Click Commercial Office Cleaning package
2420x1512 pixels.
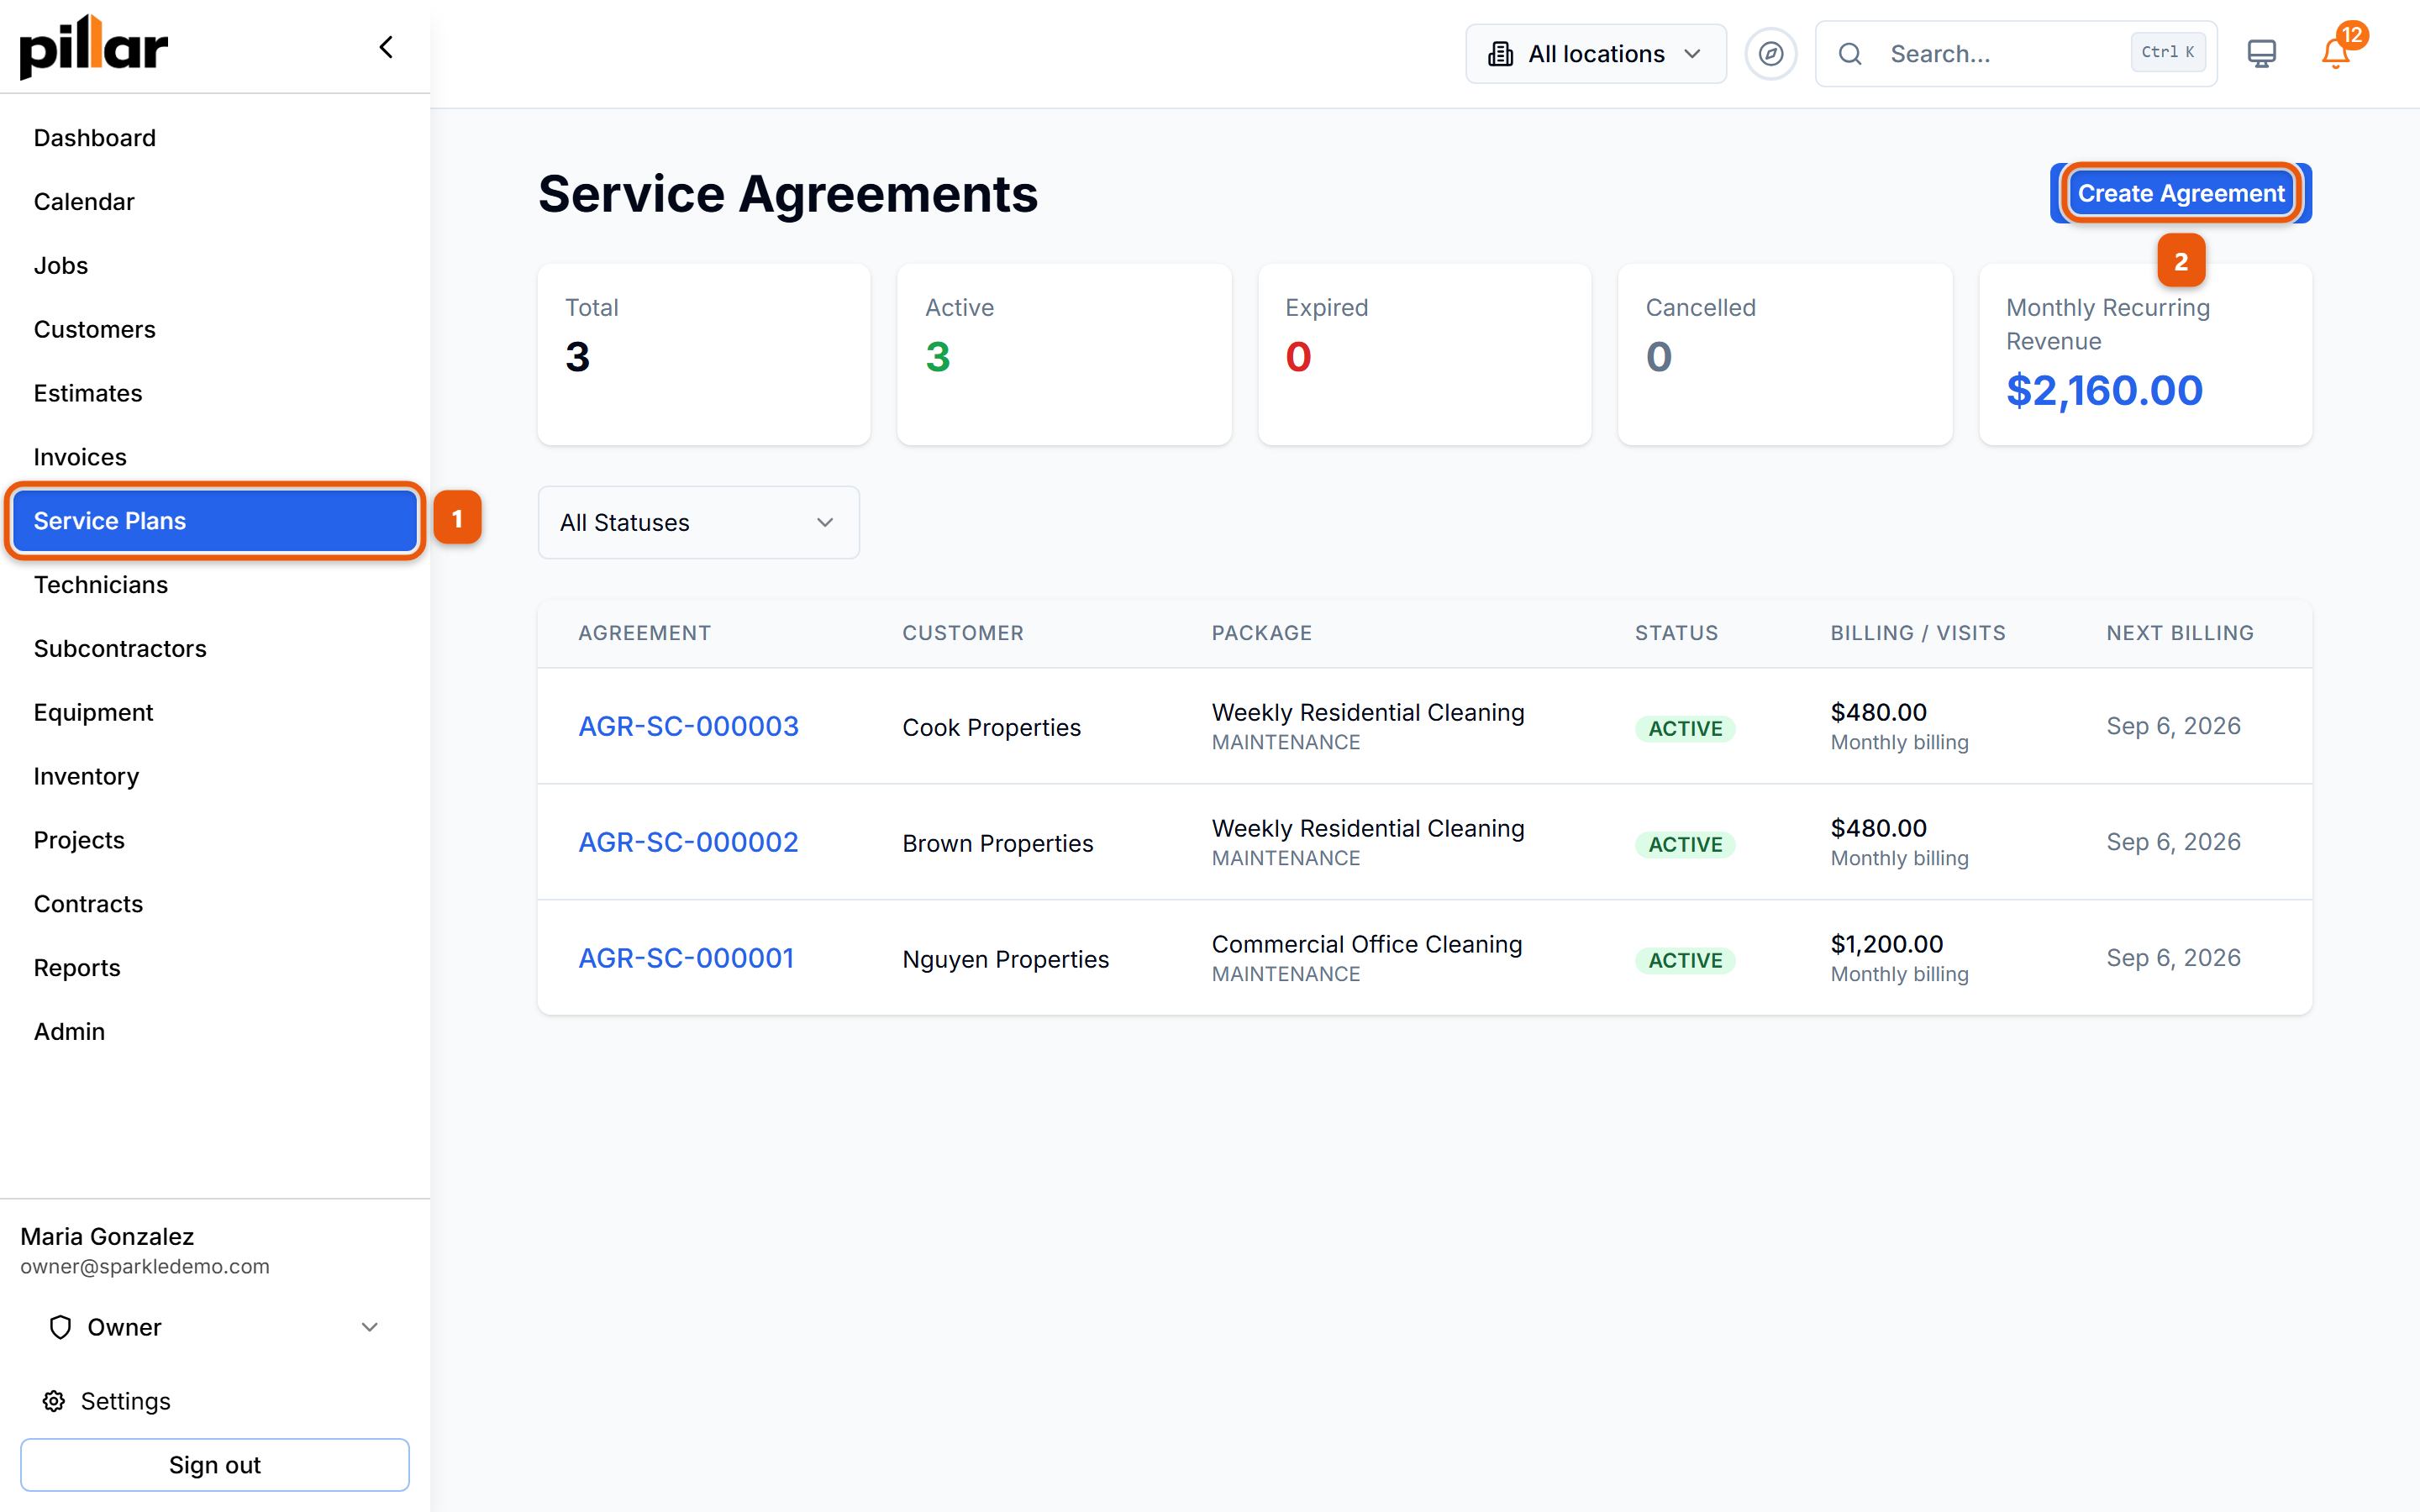coord(1366,944)
